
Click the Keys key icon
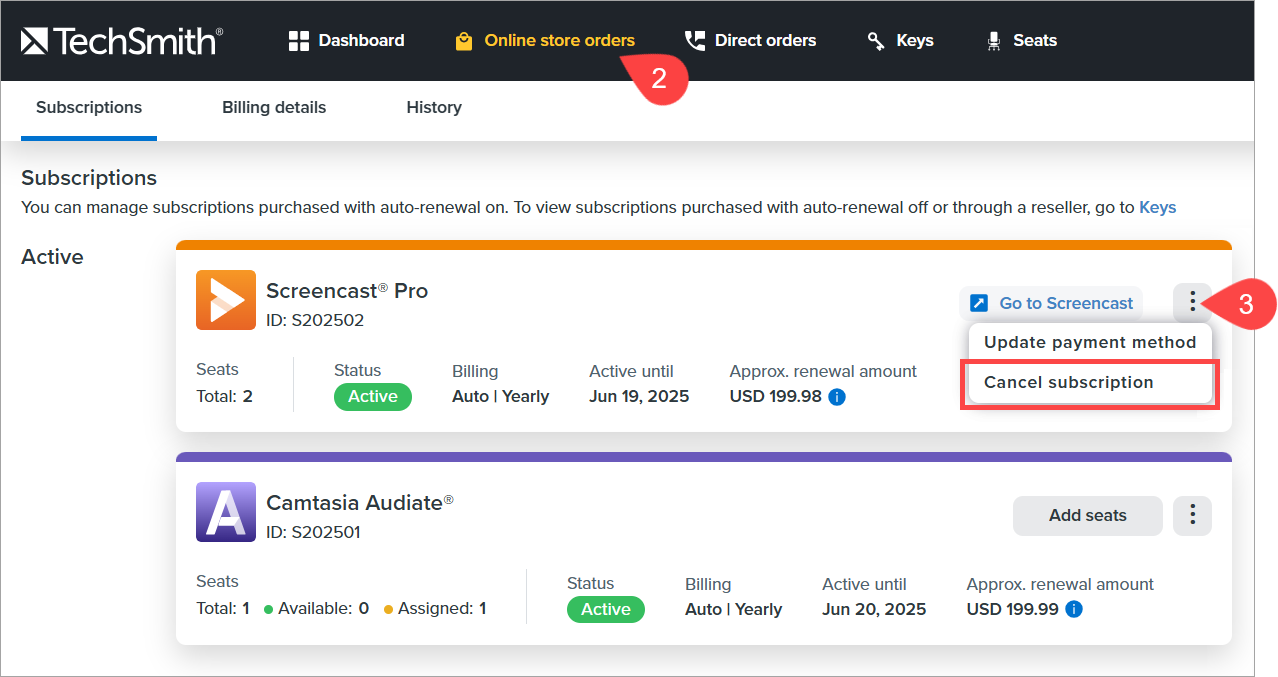(876, 41)
